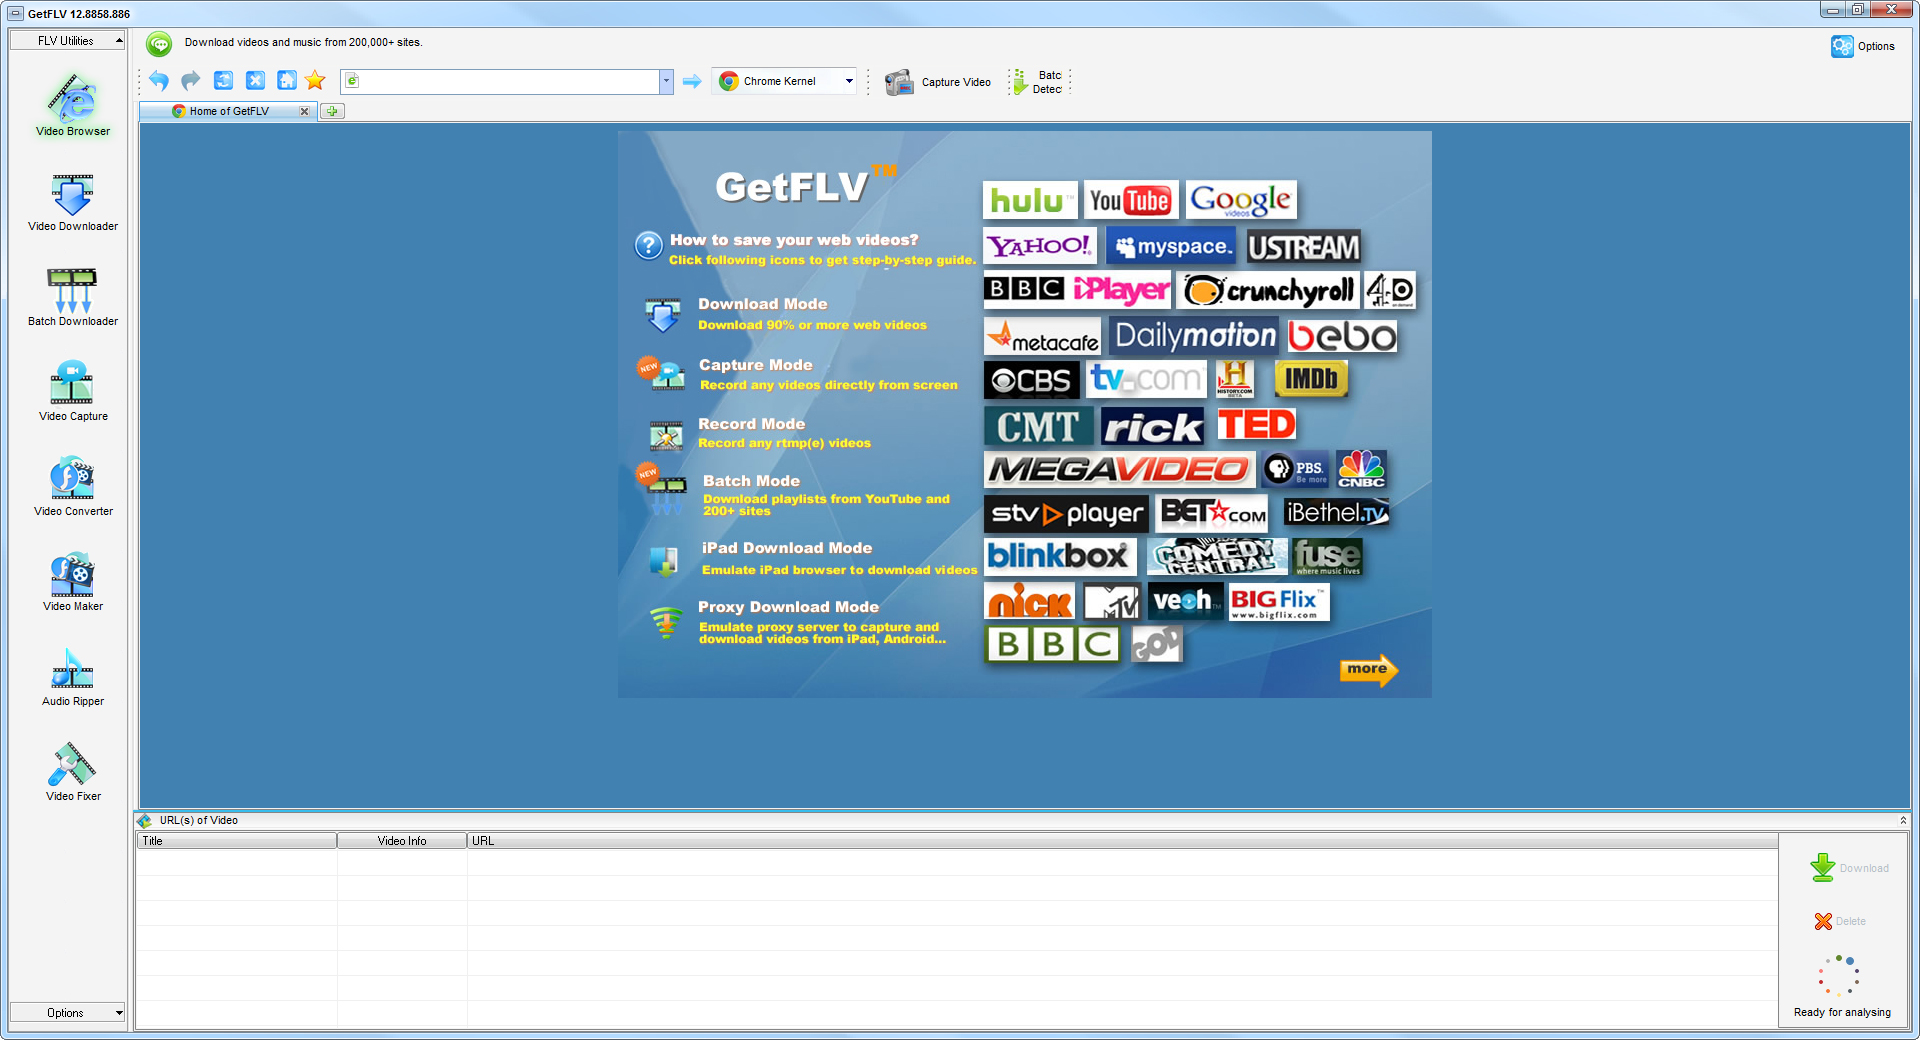
Task: Sort by the URL column header
Action: click(x=1122, y=841)
